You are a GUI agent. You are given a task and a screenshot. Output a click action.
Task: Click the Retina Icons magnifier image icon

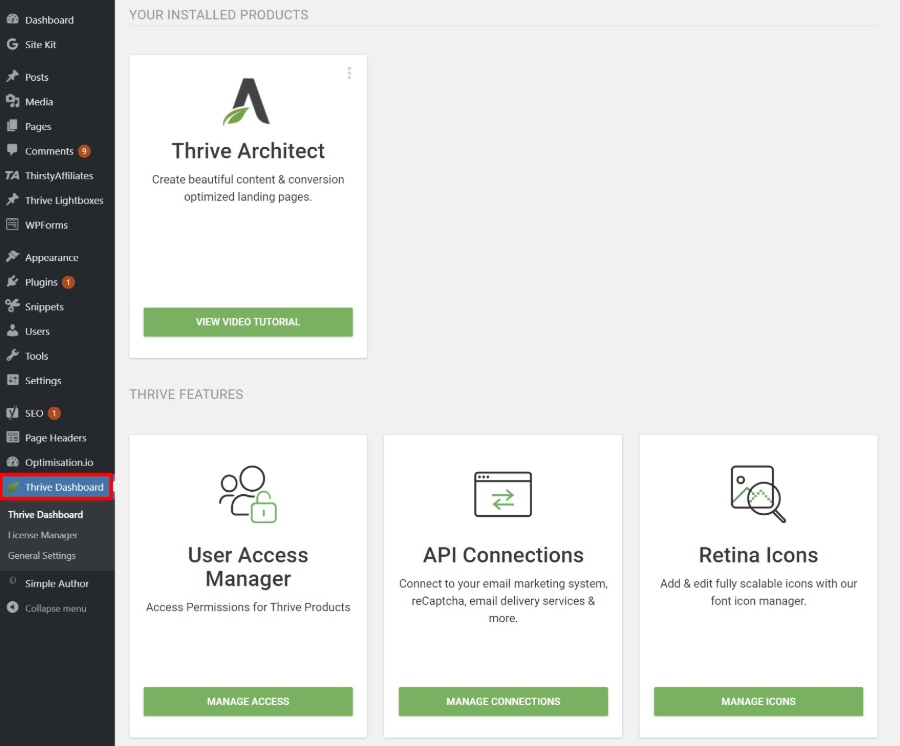758,494
